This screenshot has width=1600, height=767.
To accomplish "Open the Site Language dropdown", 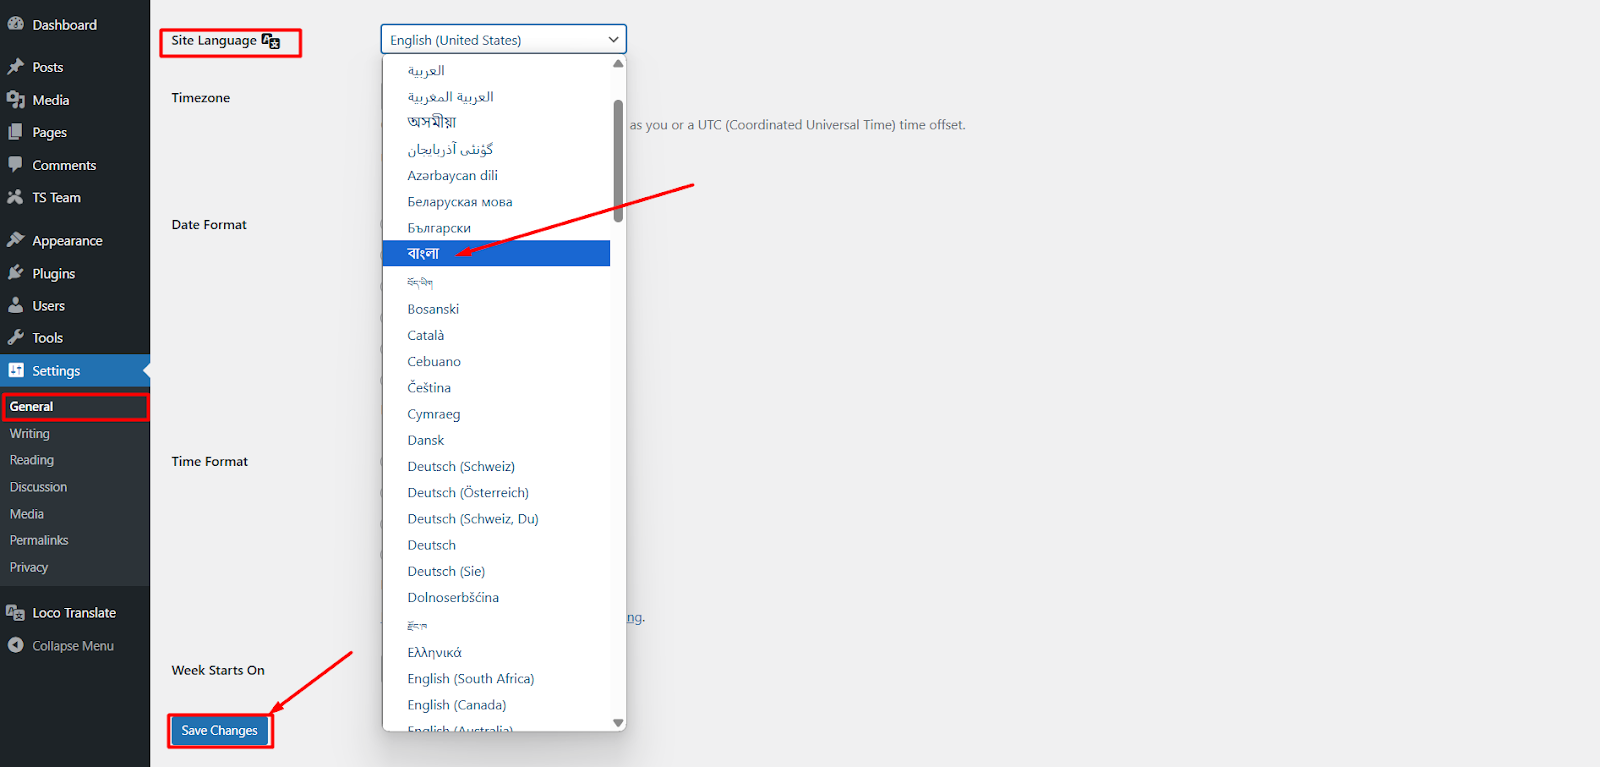I will click(503, 39).
